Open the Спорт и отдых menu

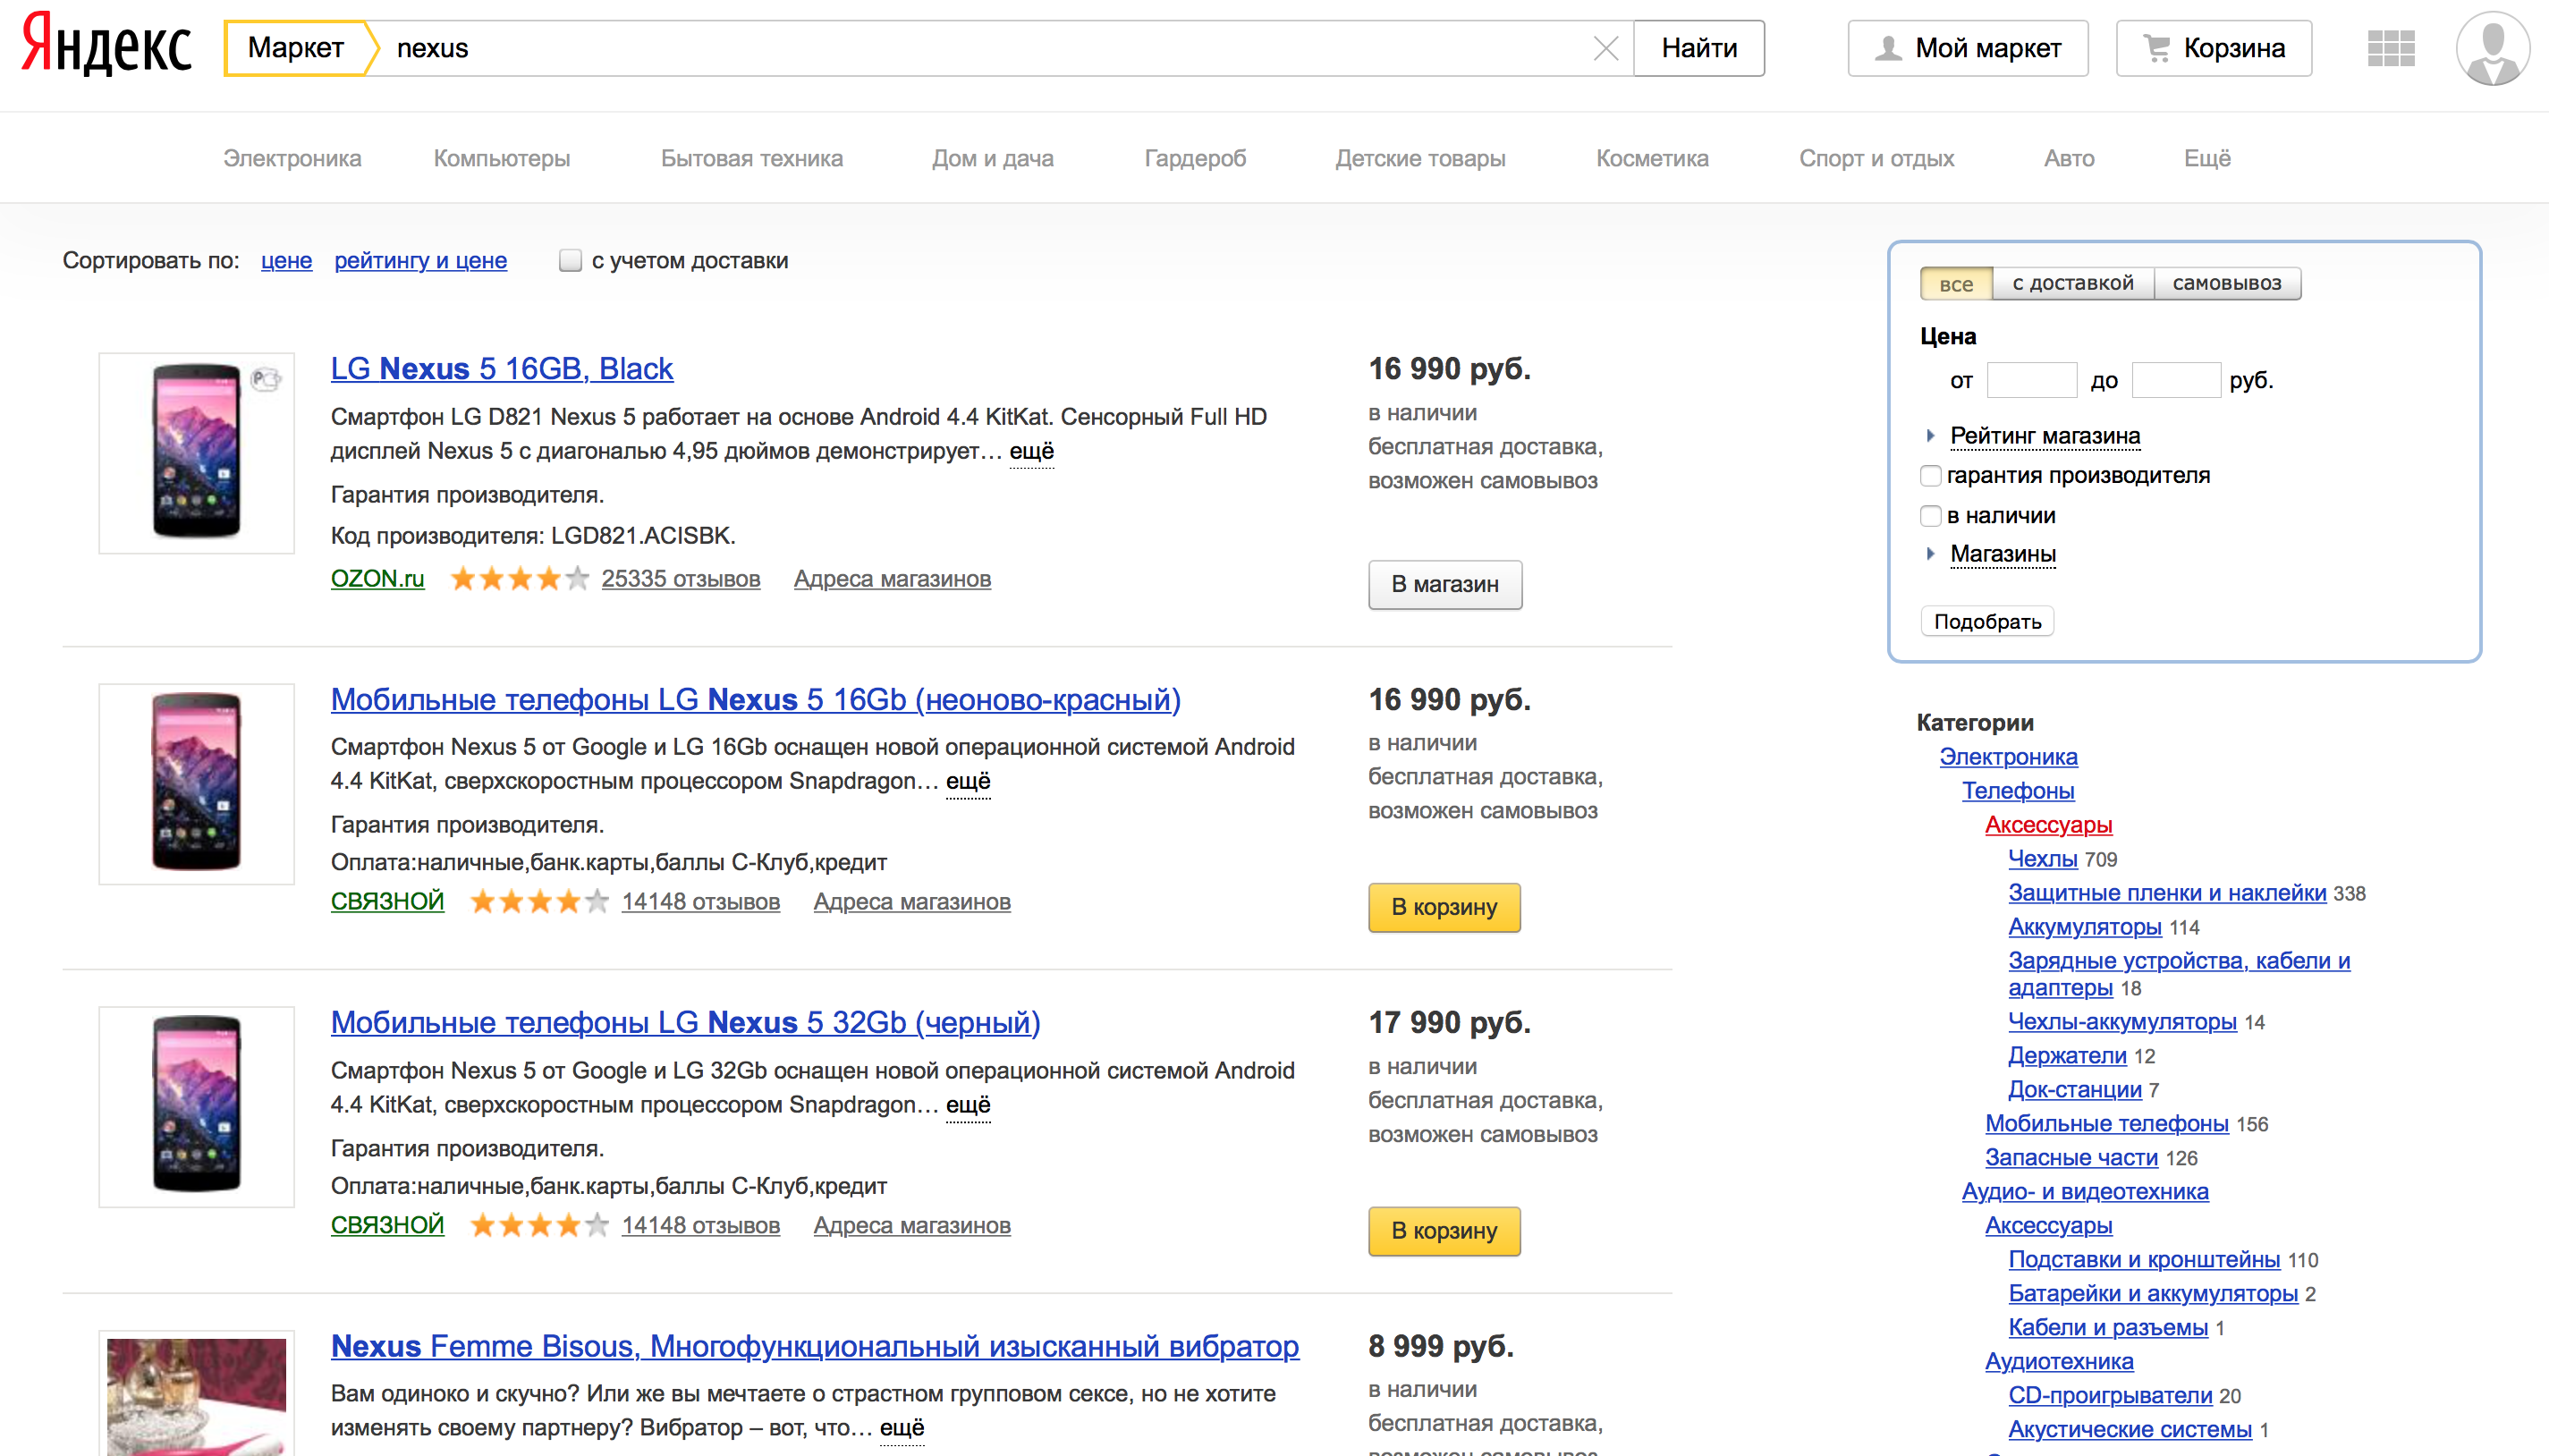tap(1876, 158)
